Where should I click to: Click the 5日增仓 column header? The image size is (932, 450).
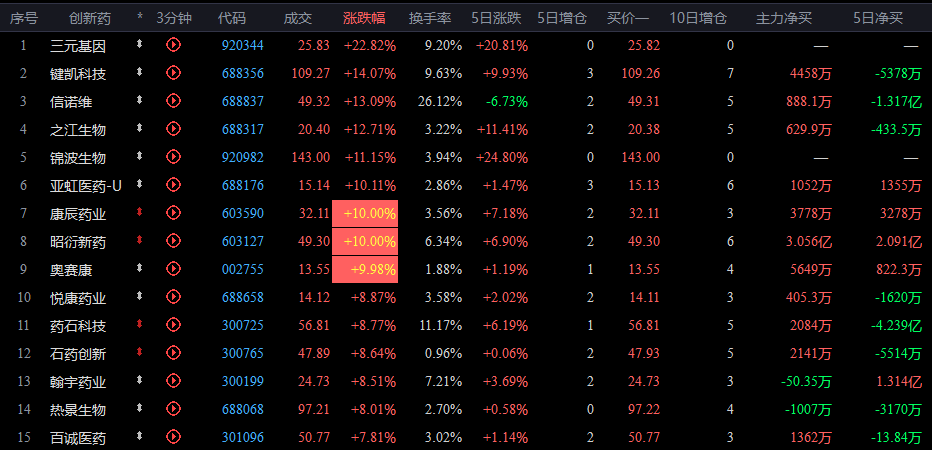click(x=562, y=18)
